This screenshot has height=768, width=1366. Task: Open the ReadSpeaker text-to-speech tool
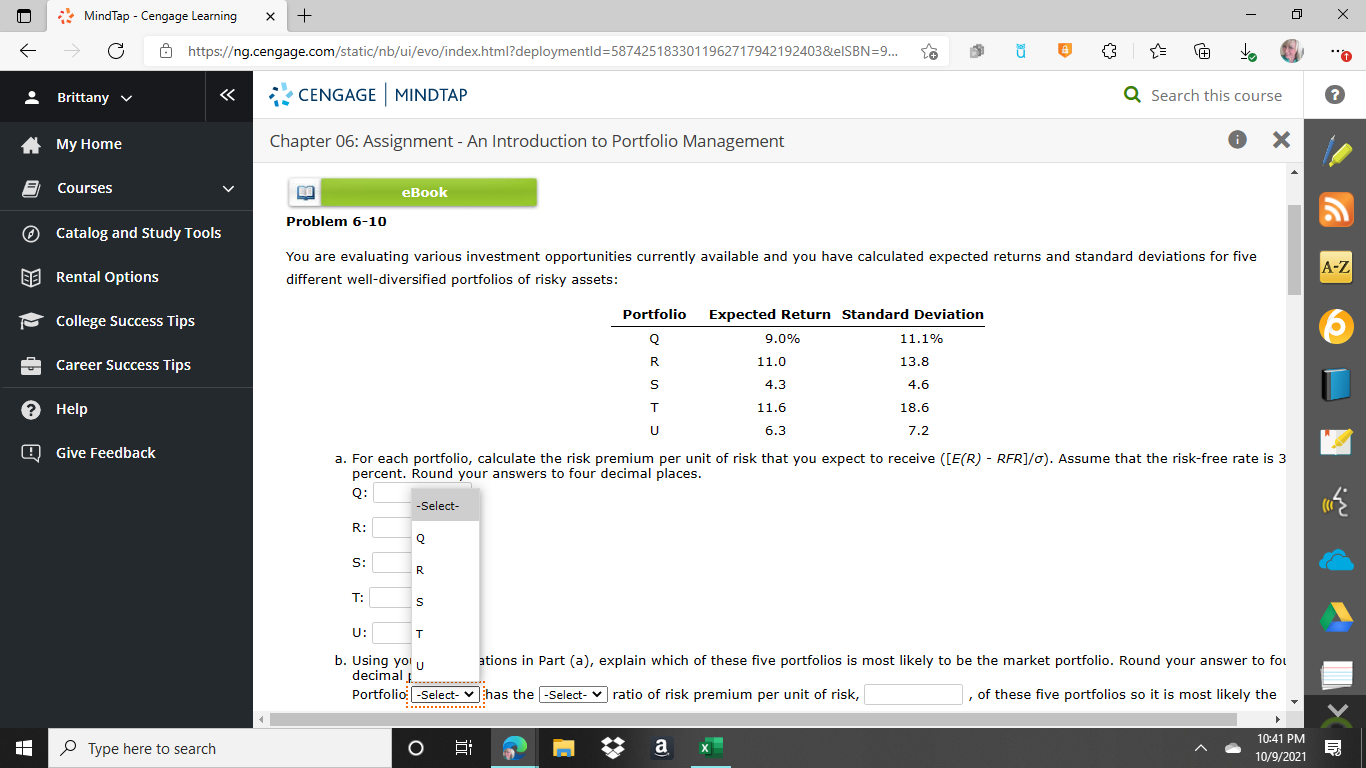coord(1336,502)
